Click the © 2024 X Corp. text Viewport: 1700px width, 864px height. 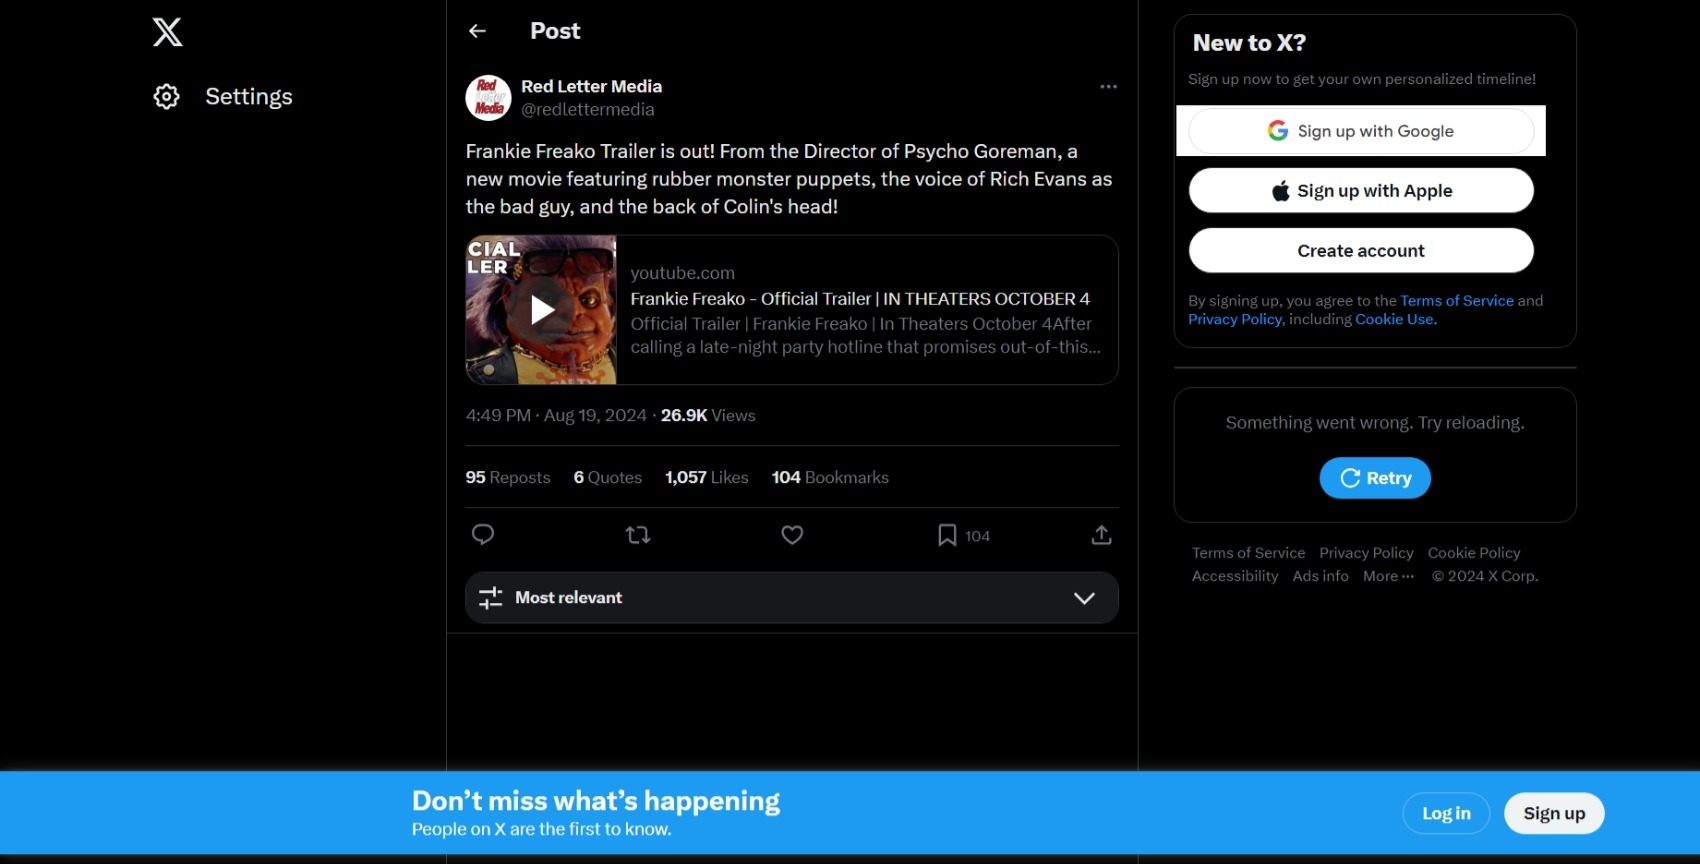[x=1485, y=576]
